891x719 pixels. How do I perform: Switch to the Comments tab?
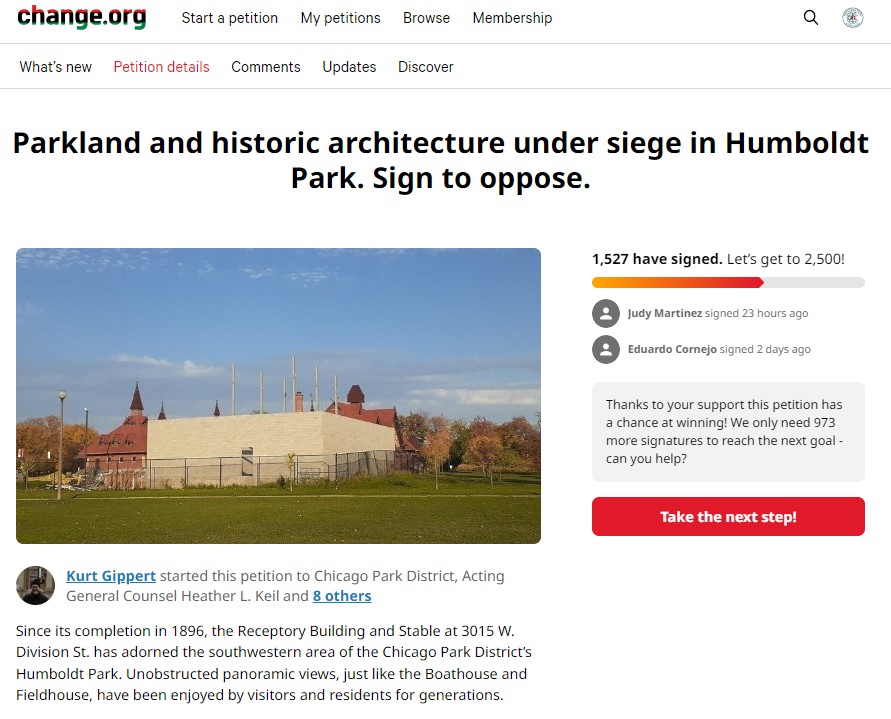tap(266, 67)
